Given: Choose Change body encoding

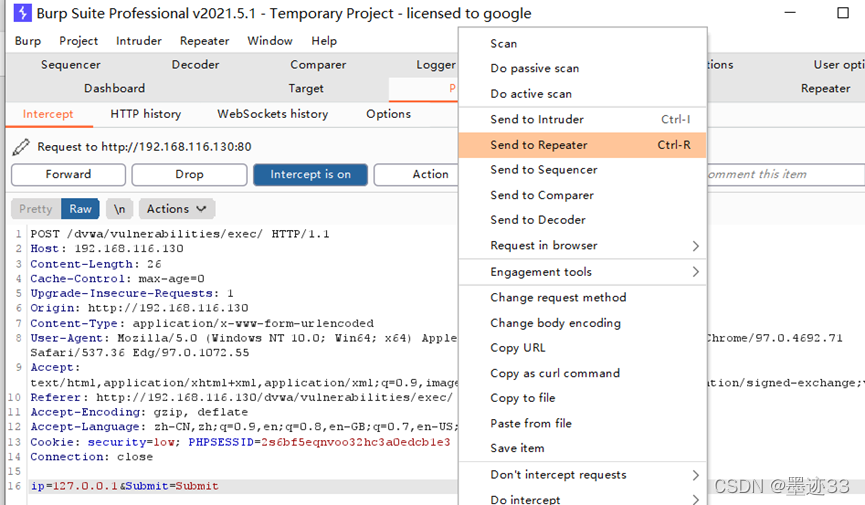Looking at the screenshot, I should pos(583,323).
